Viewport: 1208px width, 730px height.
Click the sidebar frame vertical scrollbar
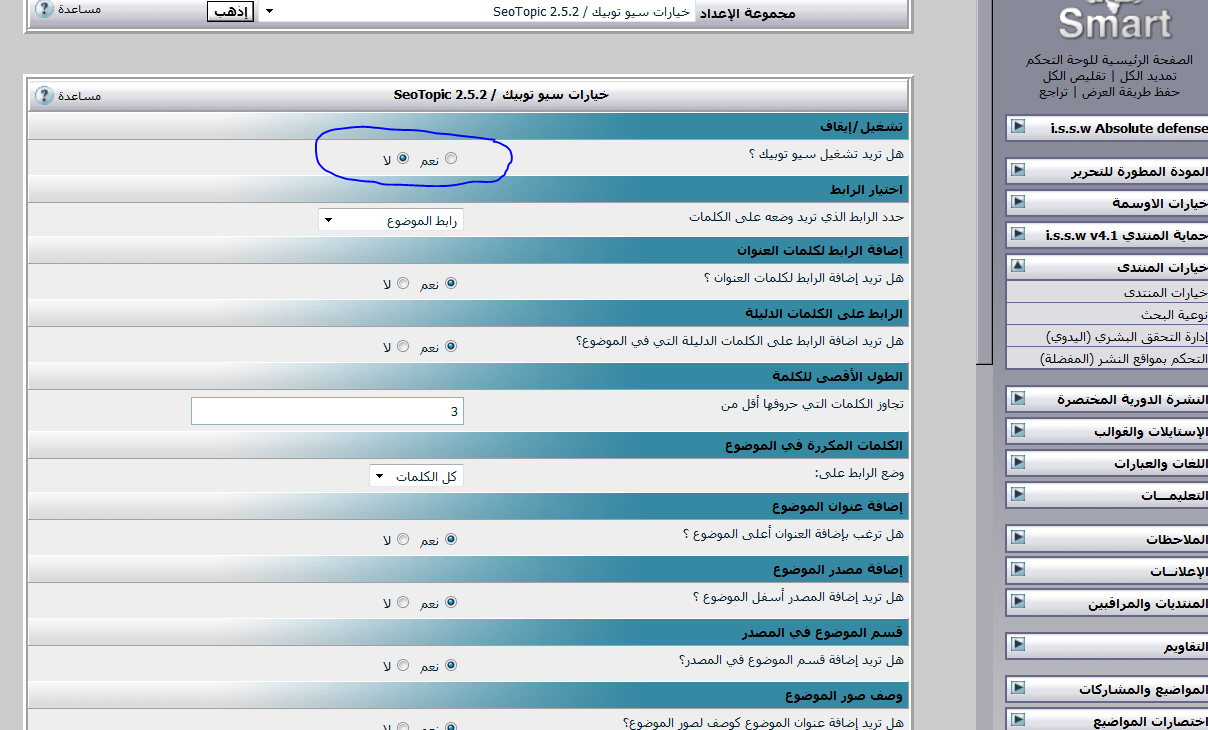pos(984,200)
